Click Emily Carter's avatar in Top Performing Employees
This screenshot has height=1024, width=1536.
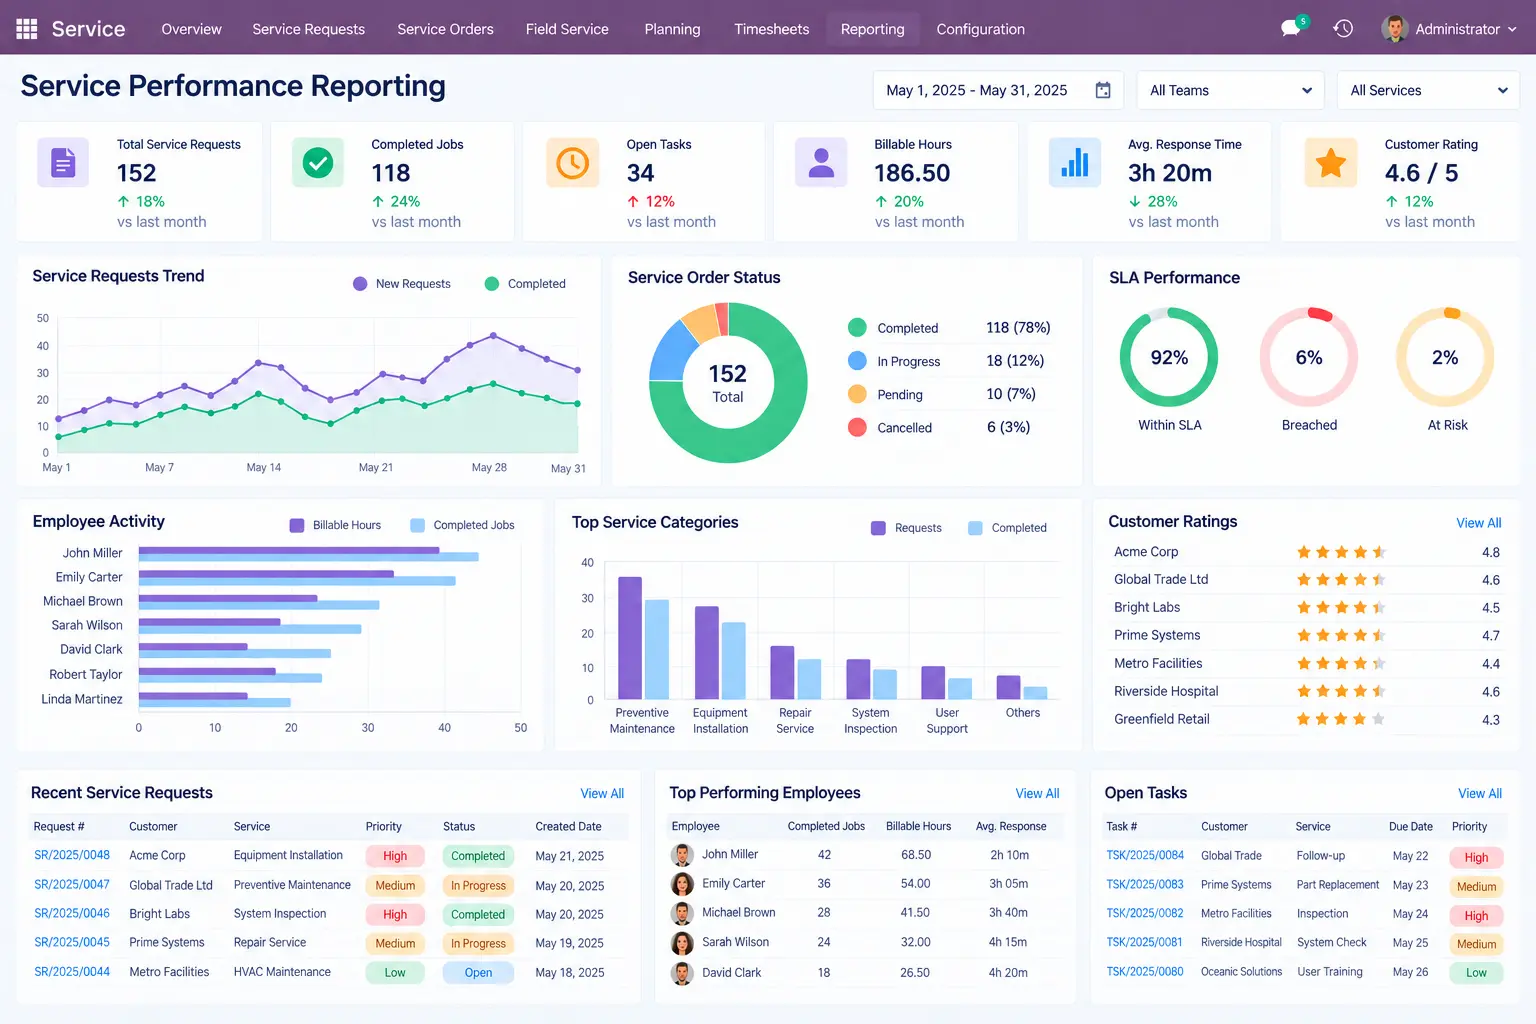[682, 884]
